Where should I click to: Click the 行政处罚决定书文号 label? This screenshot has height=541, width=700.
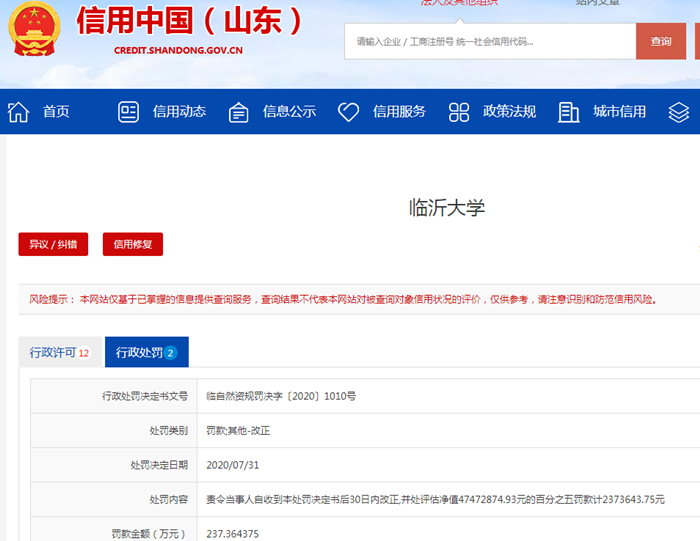pyautogui.click(x=145, y=396)
